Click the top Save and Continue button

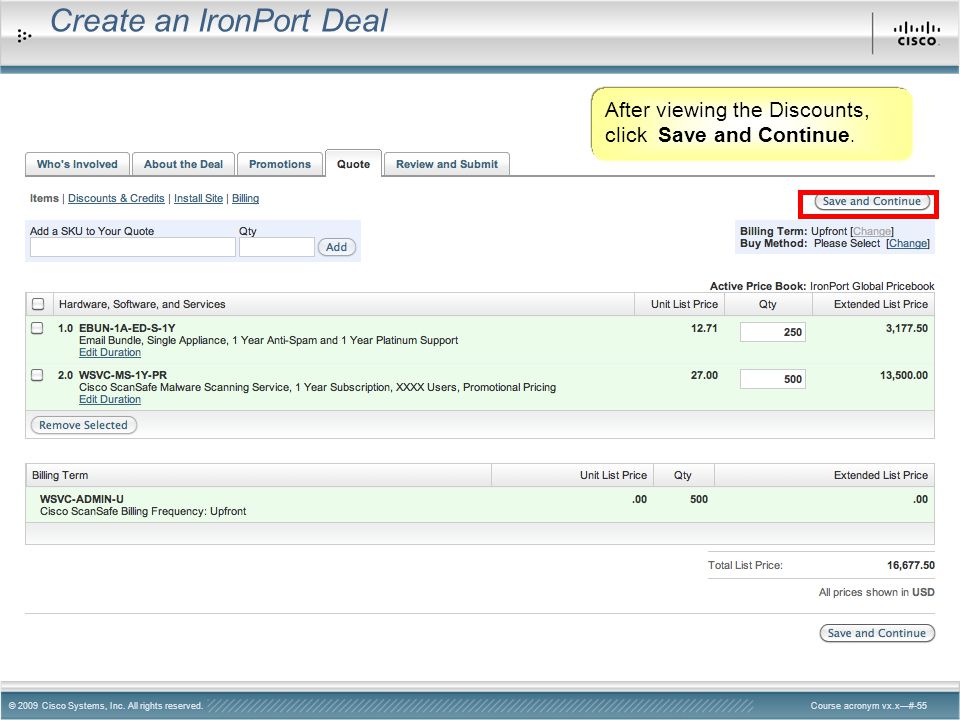(x=871, y=201)
